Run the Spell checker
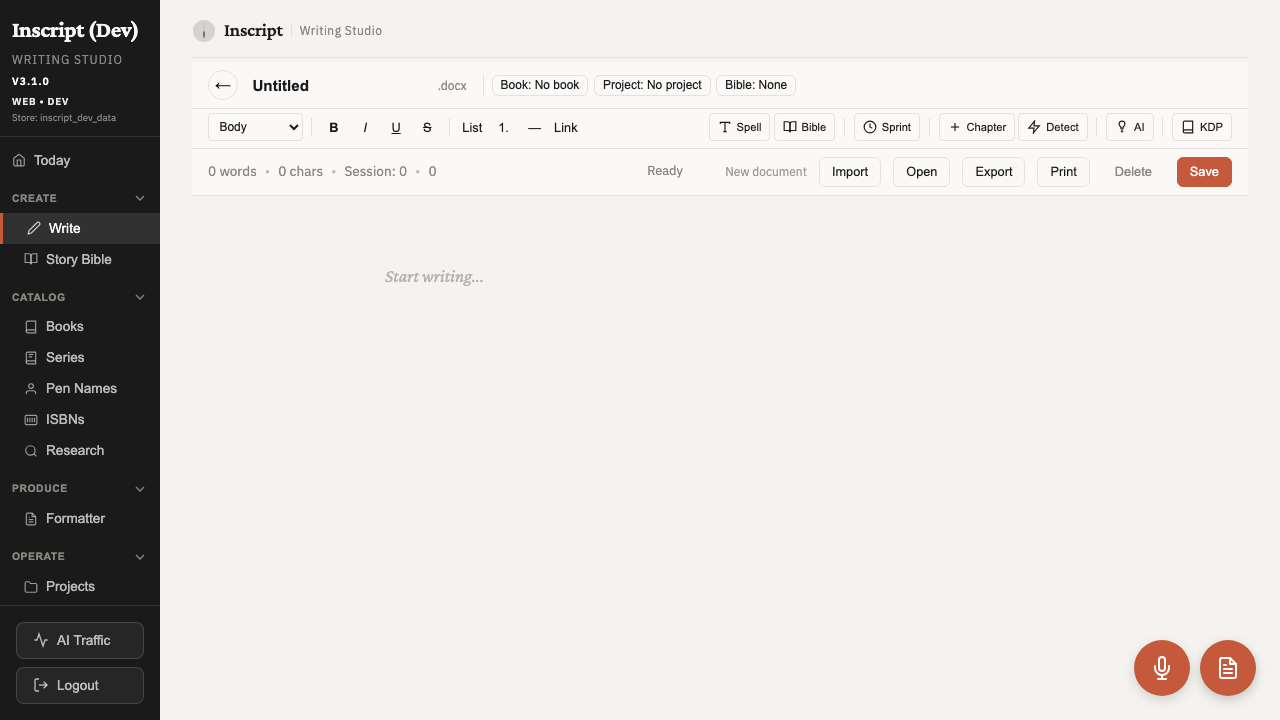This screenshot has height=720, width=1280. (739, 127)
